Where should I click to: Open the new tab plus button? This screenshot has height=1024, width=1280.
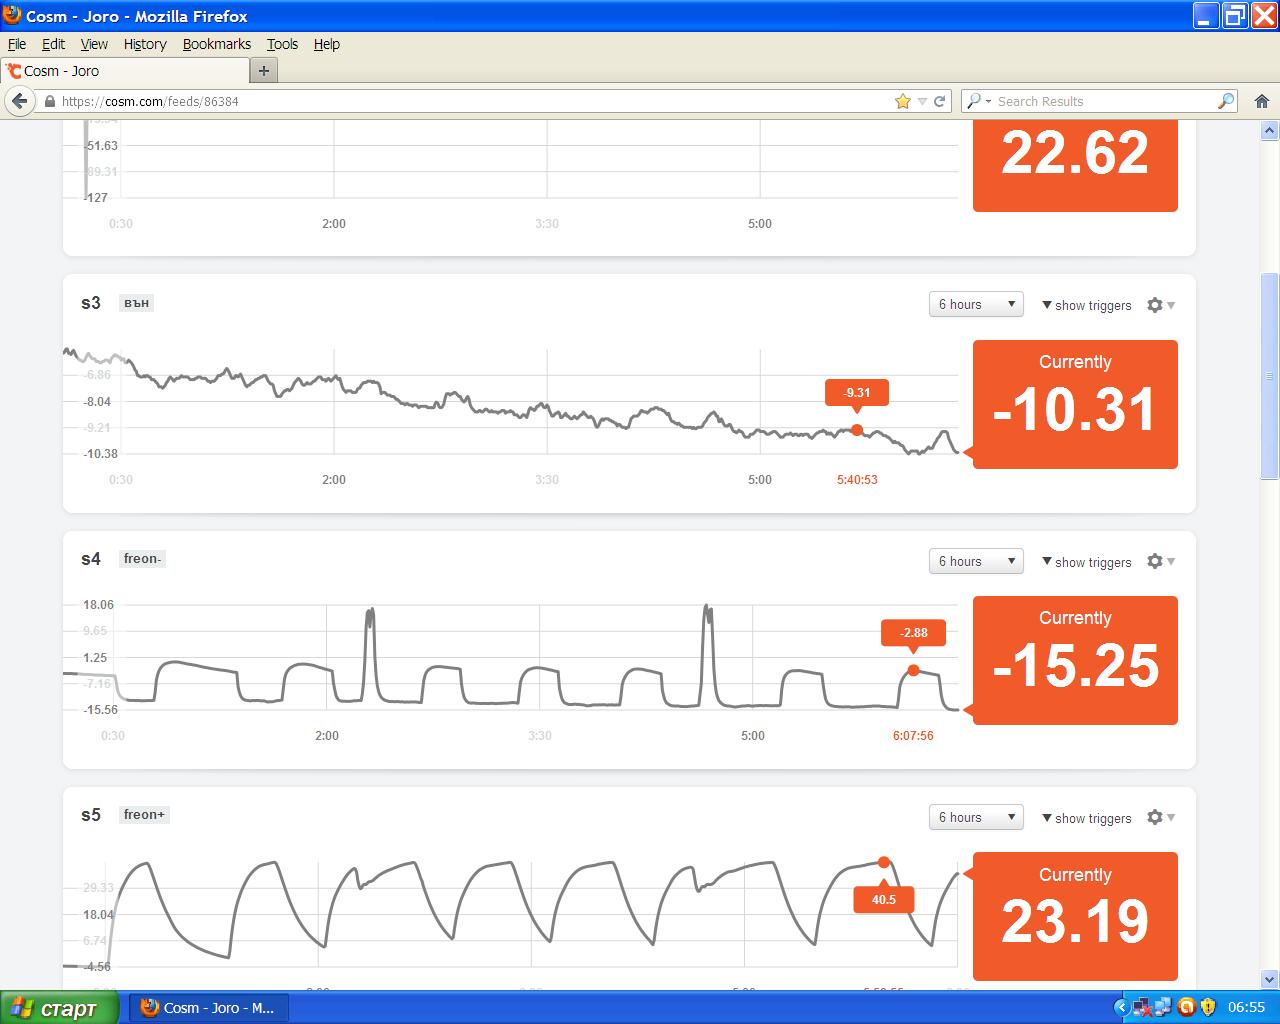(264, 71)
